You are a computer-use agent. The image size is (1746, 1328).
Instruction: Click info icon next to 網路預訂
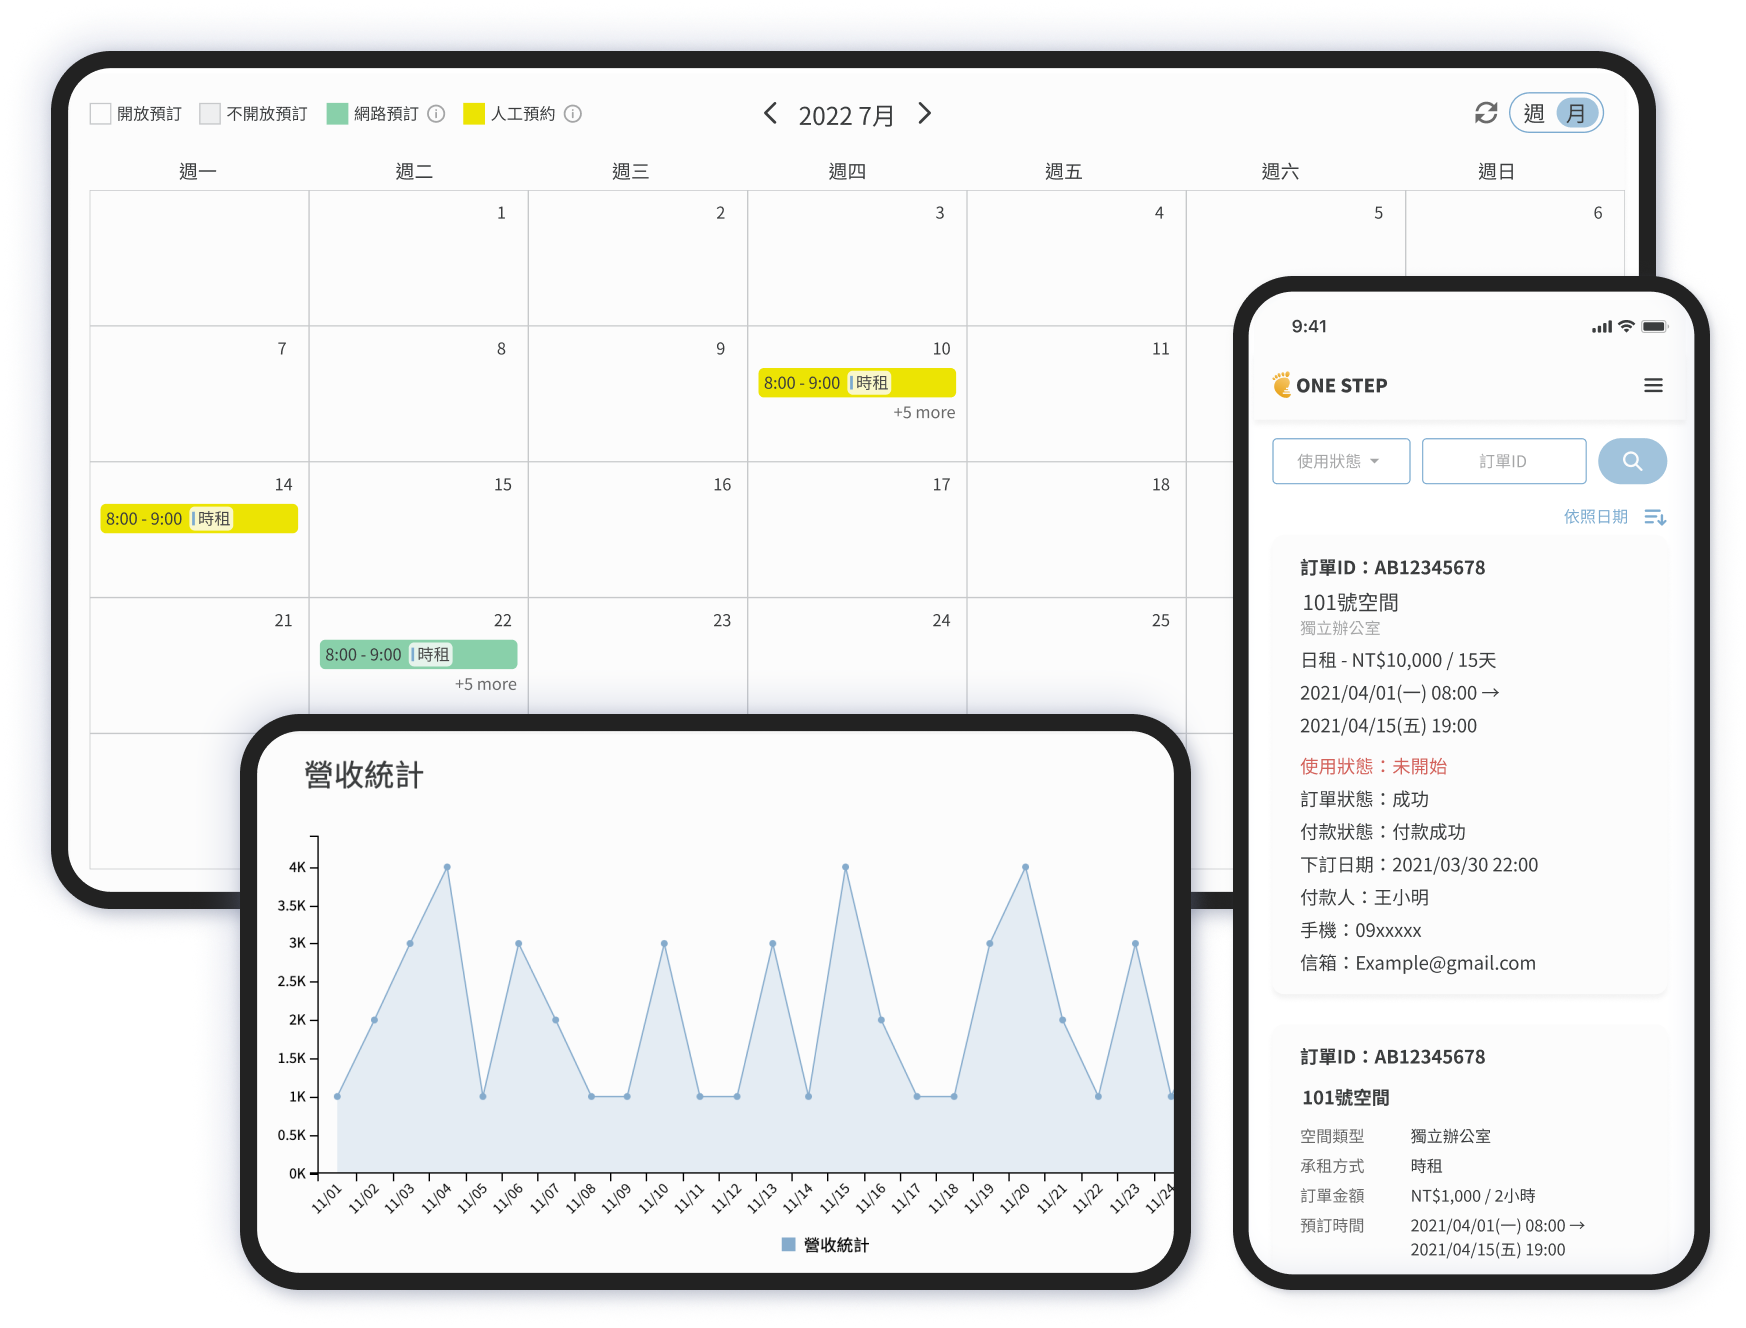(x=436, y=114)
